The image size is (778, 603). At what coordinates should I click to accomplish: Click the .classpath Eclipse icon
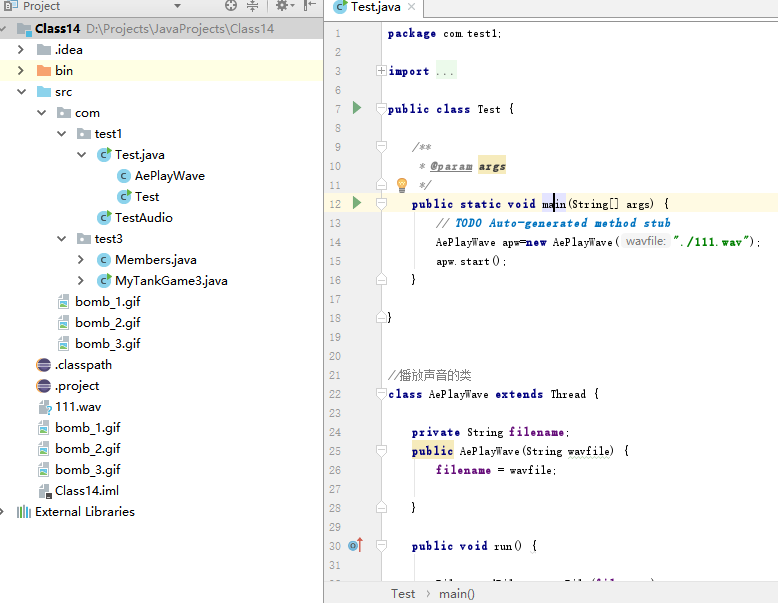44,365
